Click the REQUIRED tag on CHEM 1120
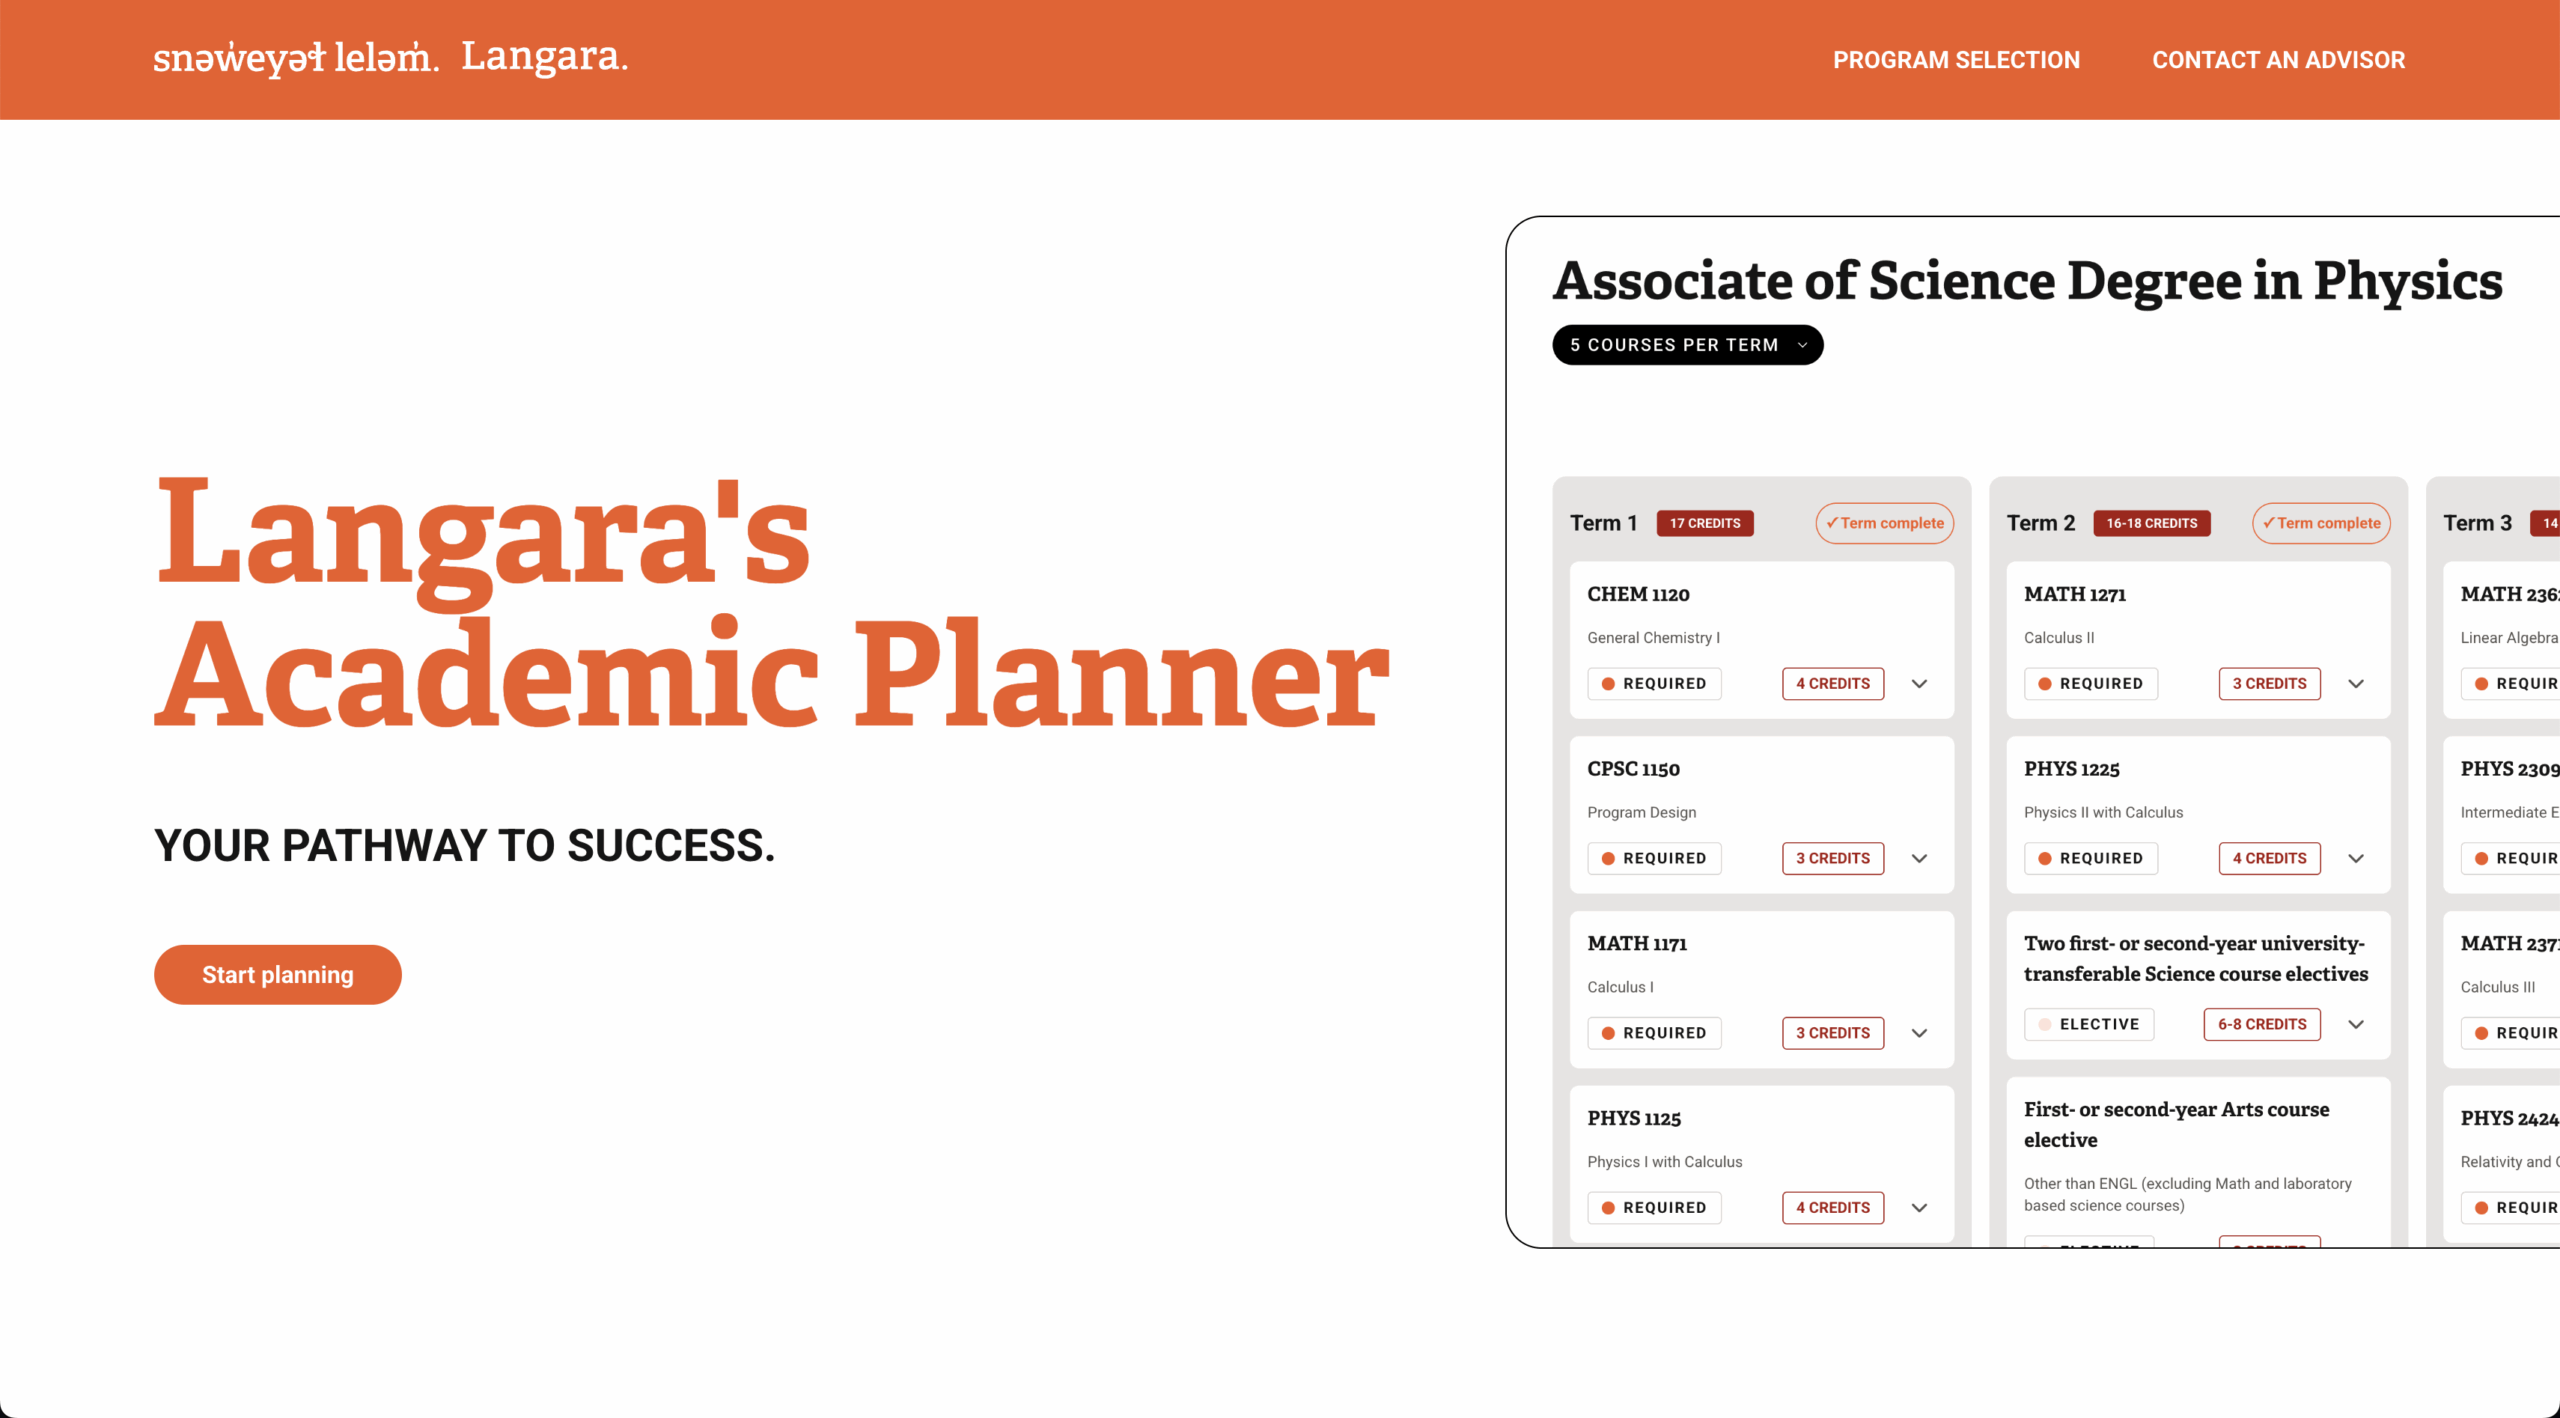This screenshot has height=1418, width=2560. coord(1654,684)
